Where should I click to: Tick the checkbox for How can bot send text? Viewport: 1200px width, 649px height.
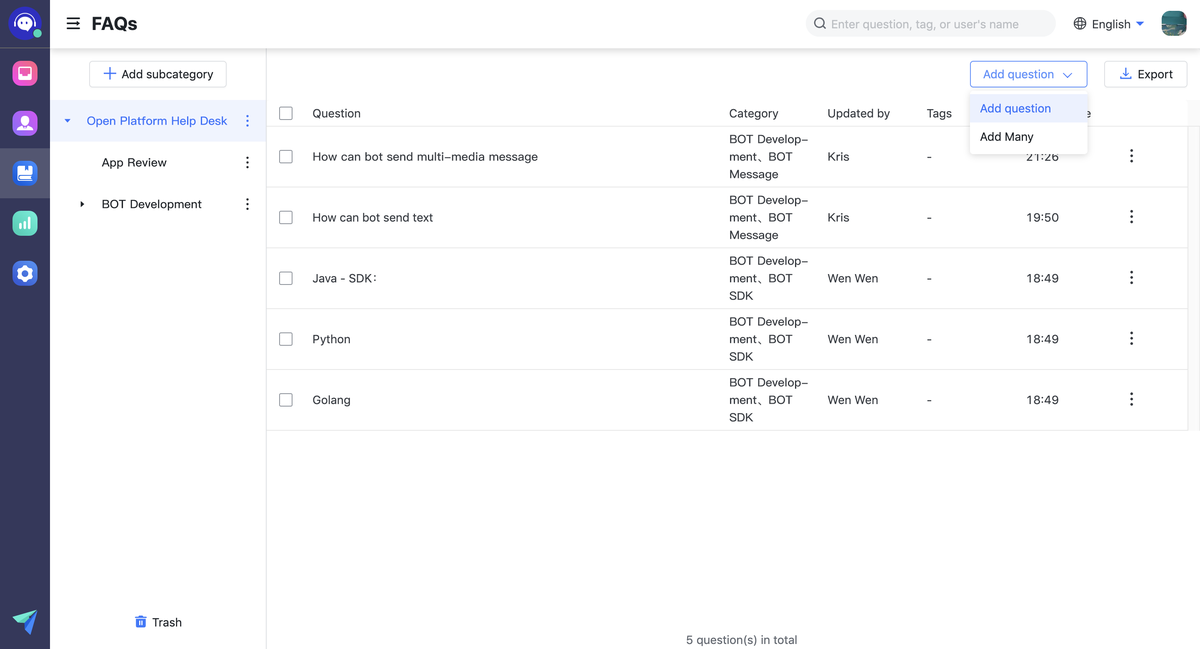(x=286, y=217)
